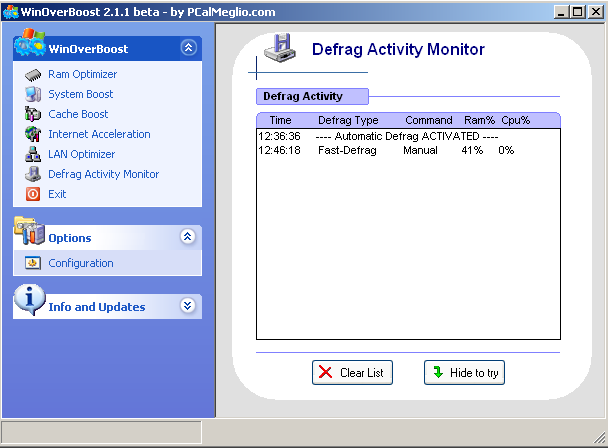This screenshot has height=448, width=608.
Task: Select the 12:46:18 Fast-Defrag row
Action: click(408, 150)
